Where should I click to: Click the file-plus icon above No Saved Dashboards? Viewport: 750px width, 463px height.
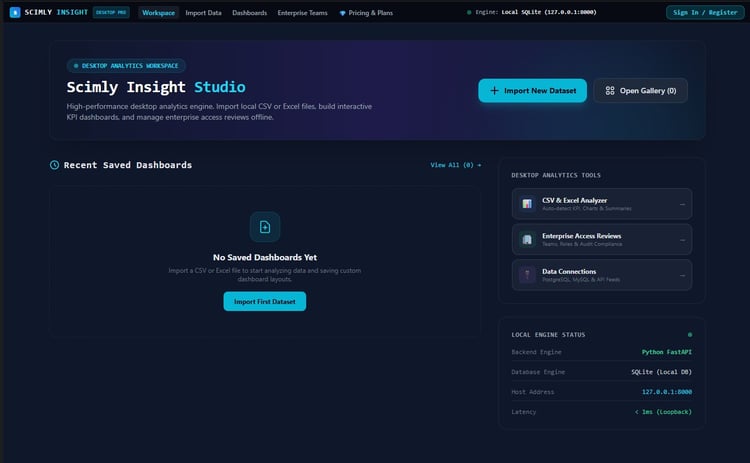265,227
